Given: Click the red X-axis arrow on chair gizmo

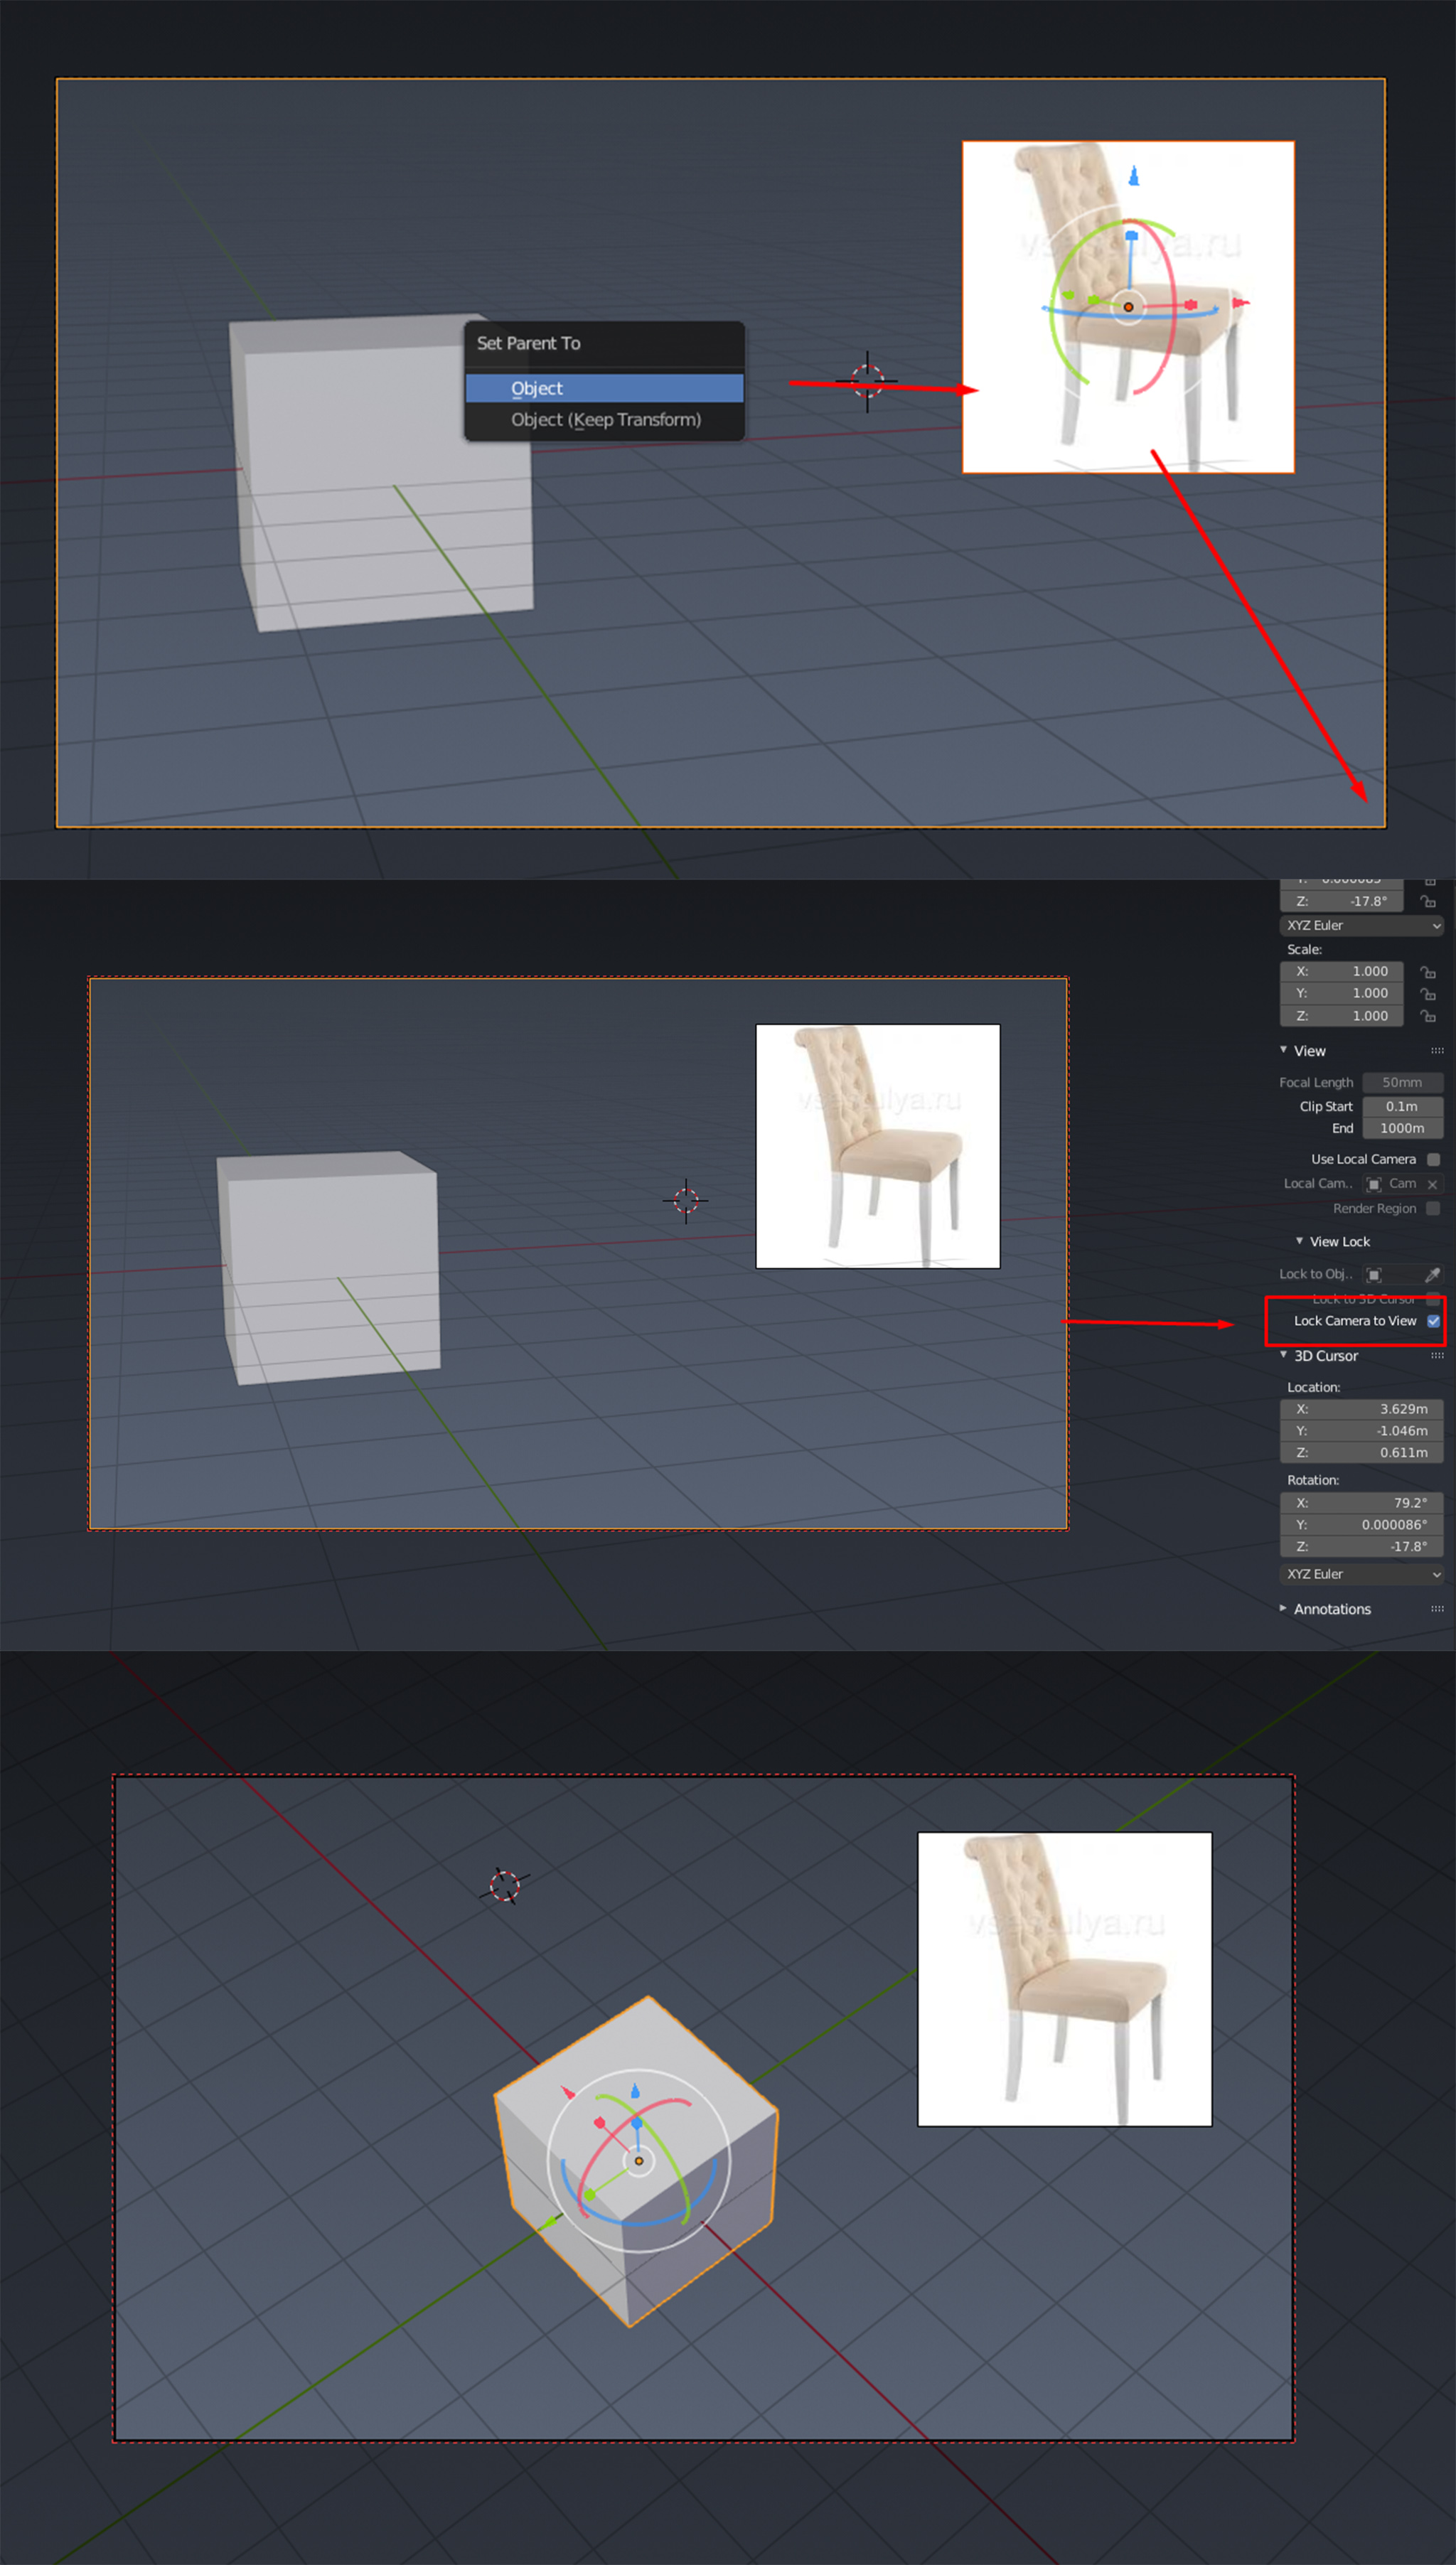Looking at the screenshot, I should click(x=1240, y=302).
